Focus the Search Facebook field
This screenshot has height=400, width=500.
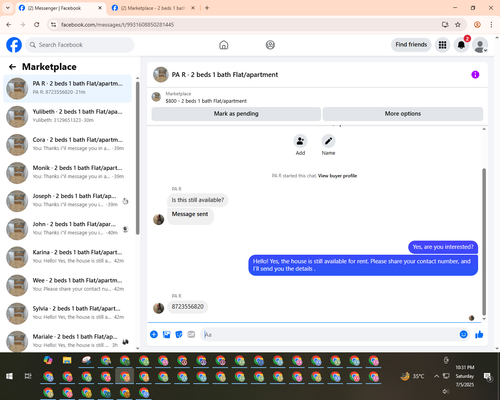click(80, 45)
